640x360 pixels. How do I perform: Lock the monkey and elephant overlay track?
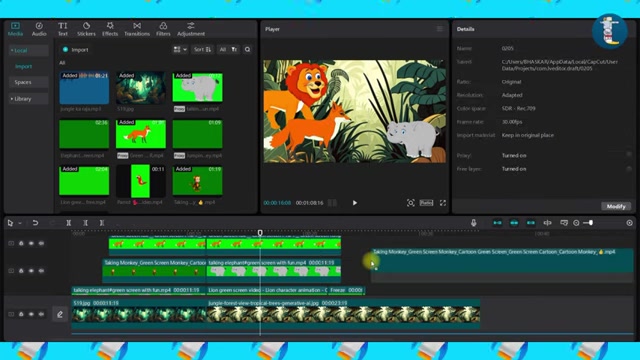click(x=21, y=271)
